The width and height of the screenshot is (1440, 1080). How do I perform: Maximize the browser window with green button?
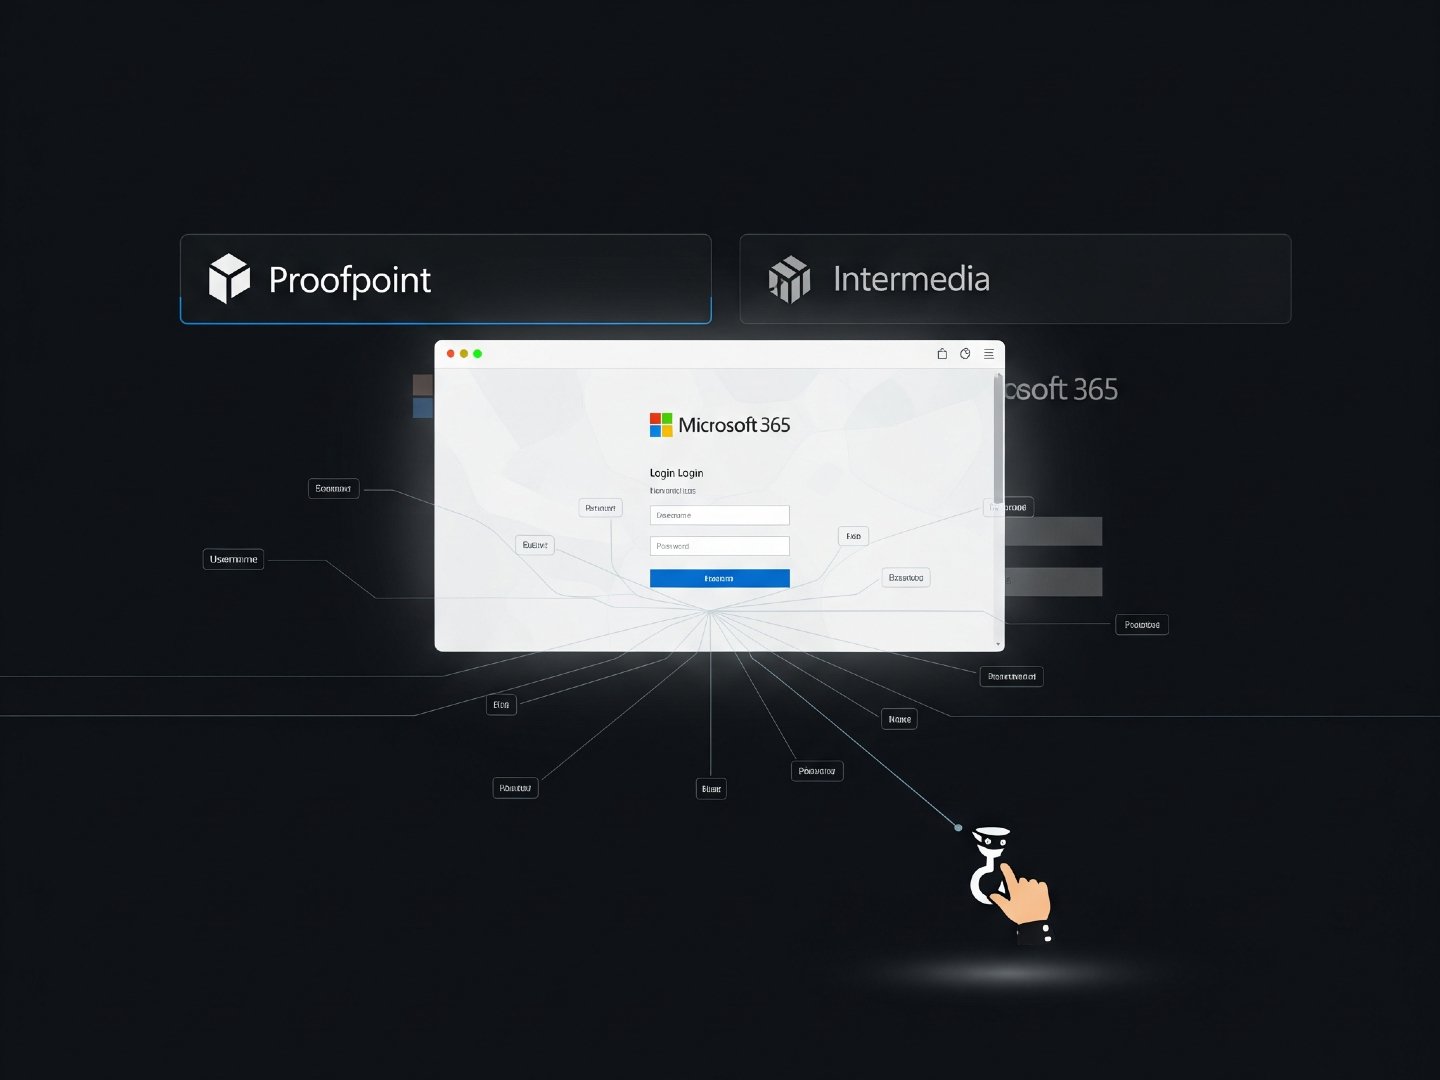(478, 354)
